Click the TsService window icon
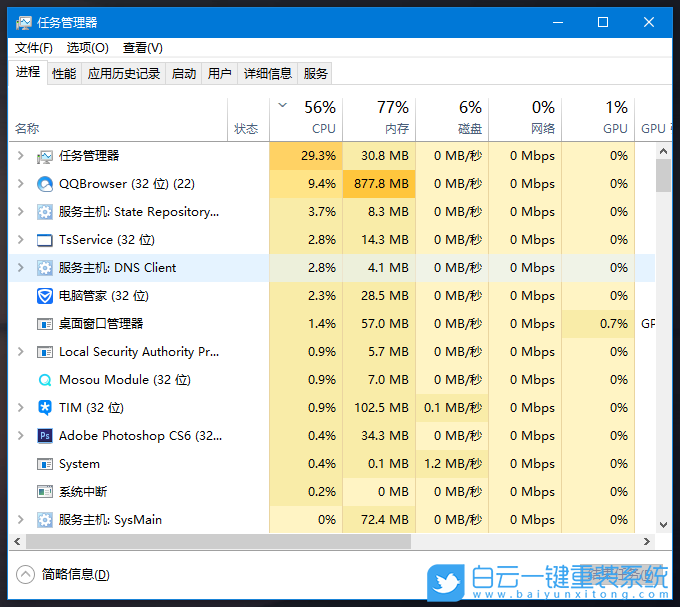The height and width of the screenshot is (607, 680). (x=45, y=240)
